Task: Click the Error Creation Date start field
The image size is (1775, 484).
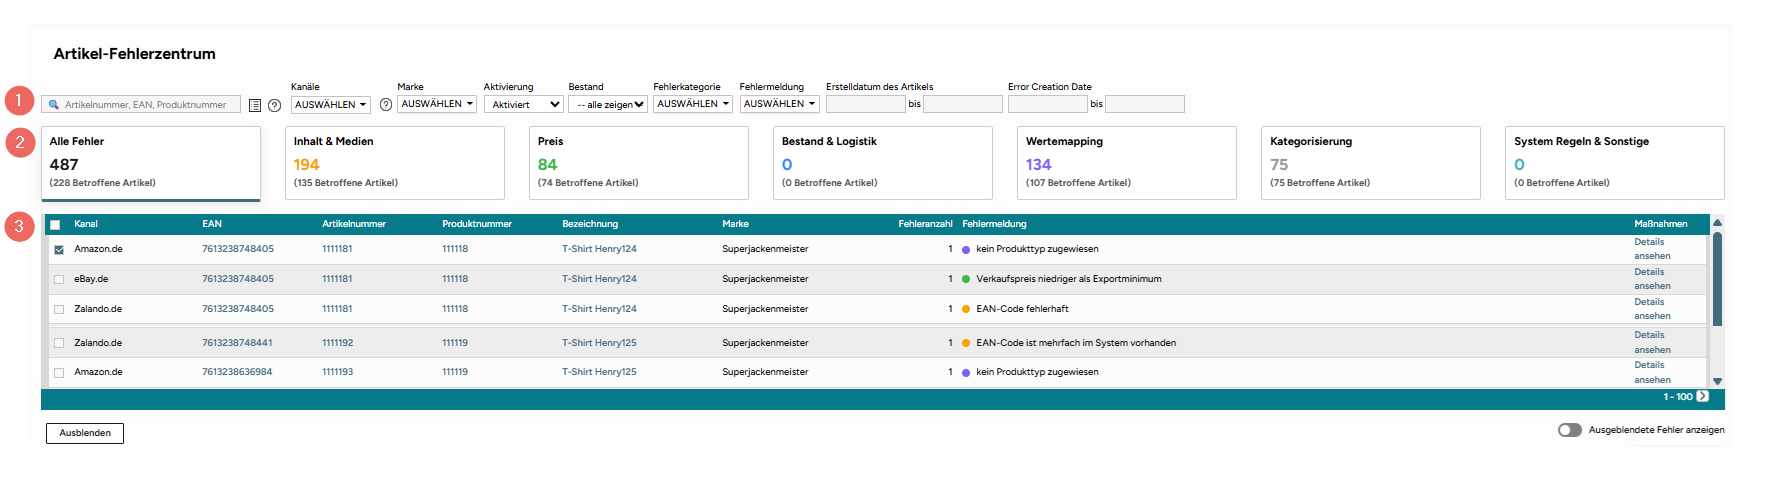Action: pyautogui.click(x=1047, y=104)
